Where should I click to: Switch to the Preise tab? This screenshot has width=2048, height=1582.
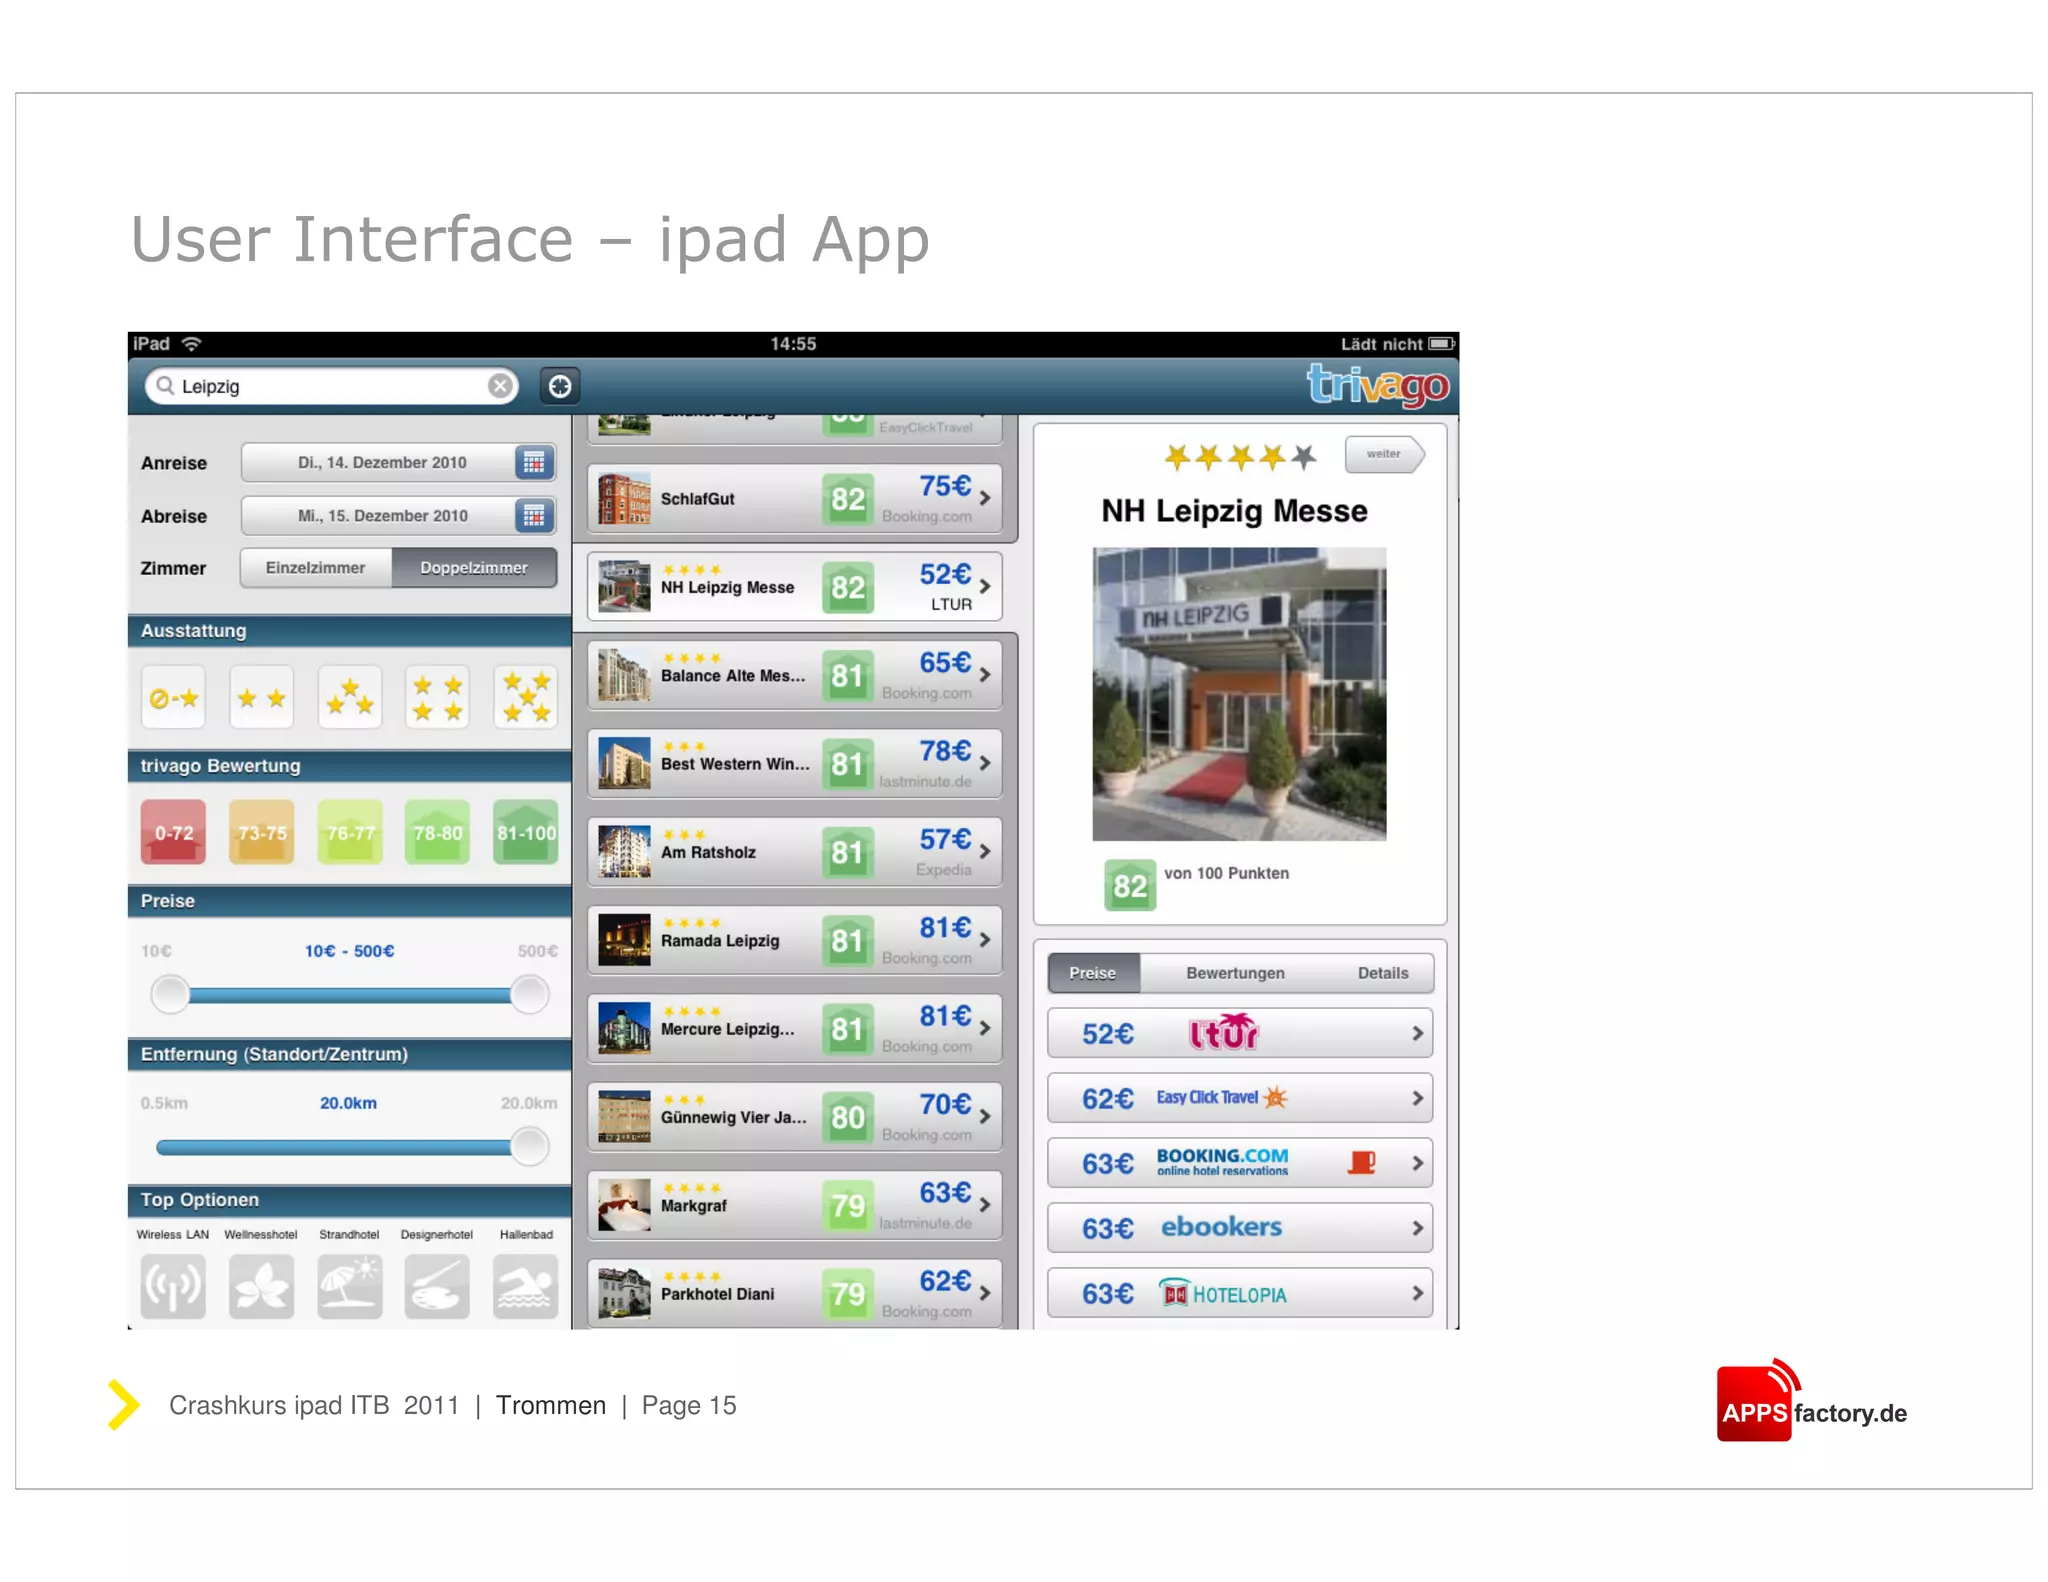click(1093, 973)
